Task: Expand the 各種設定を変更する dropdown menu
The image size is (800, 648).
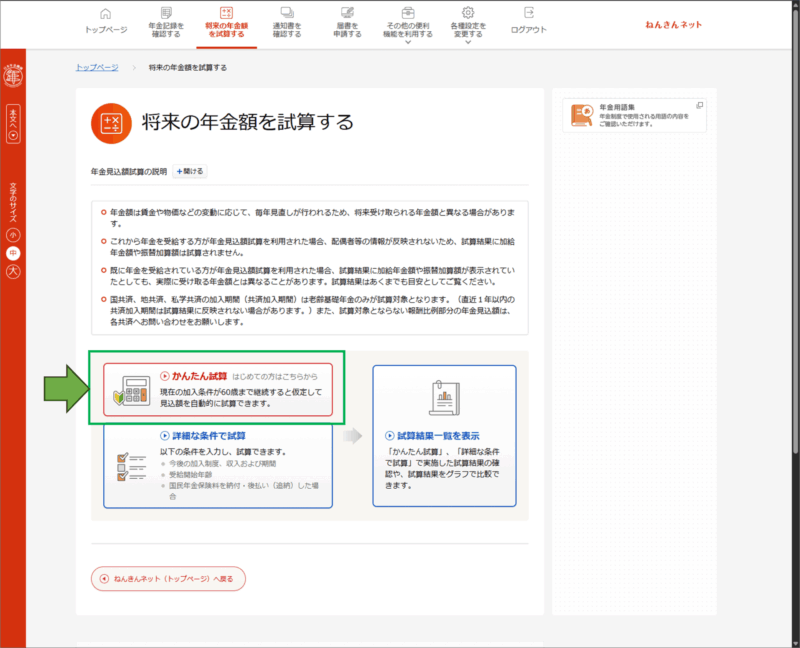Action: pyautogui.click(x=468, y=23)
